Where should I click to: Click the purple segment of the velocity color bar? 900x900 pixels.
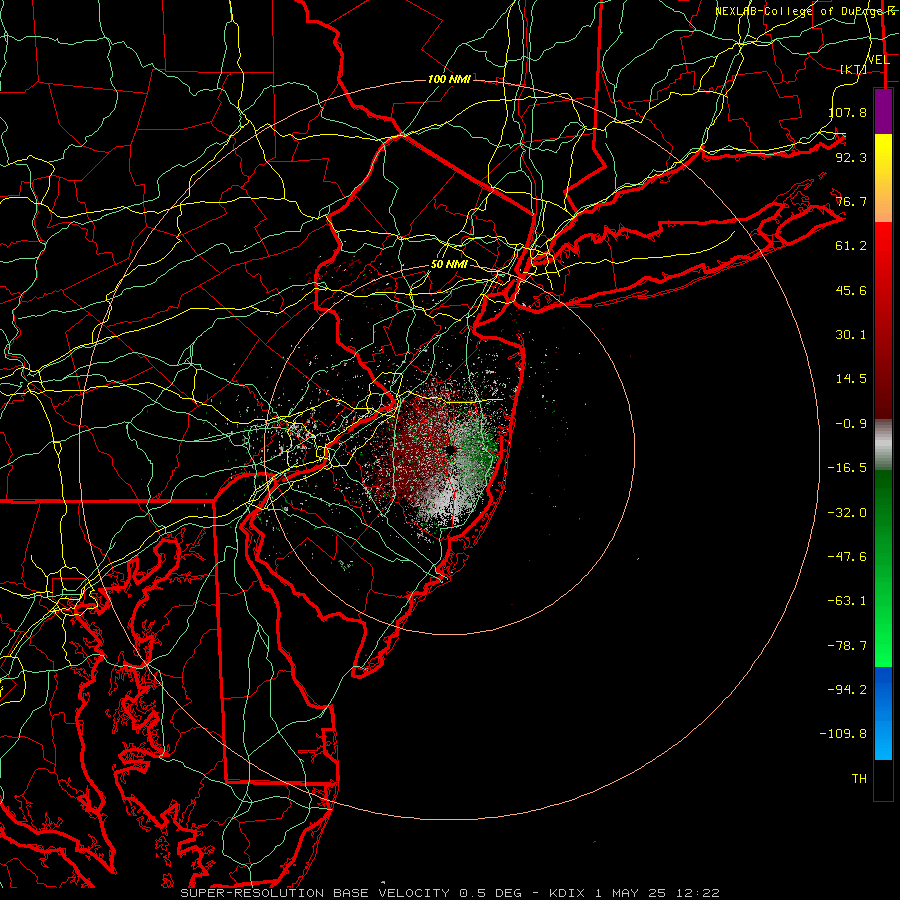pyautogui.click(x=883, y=111)
